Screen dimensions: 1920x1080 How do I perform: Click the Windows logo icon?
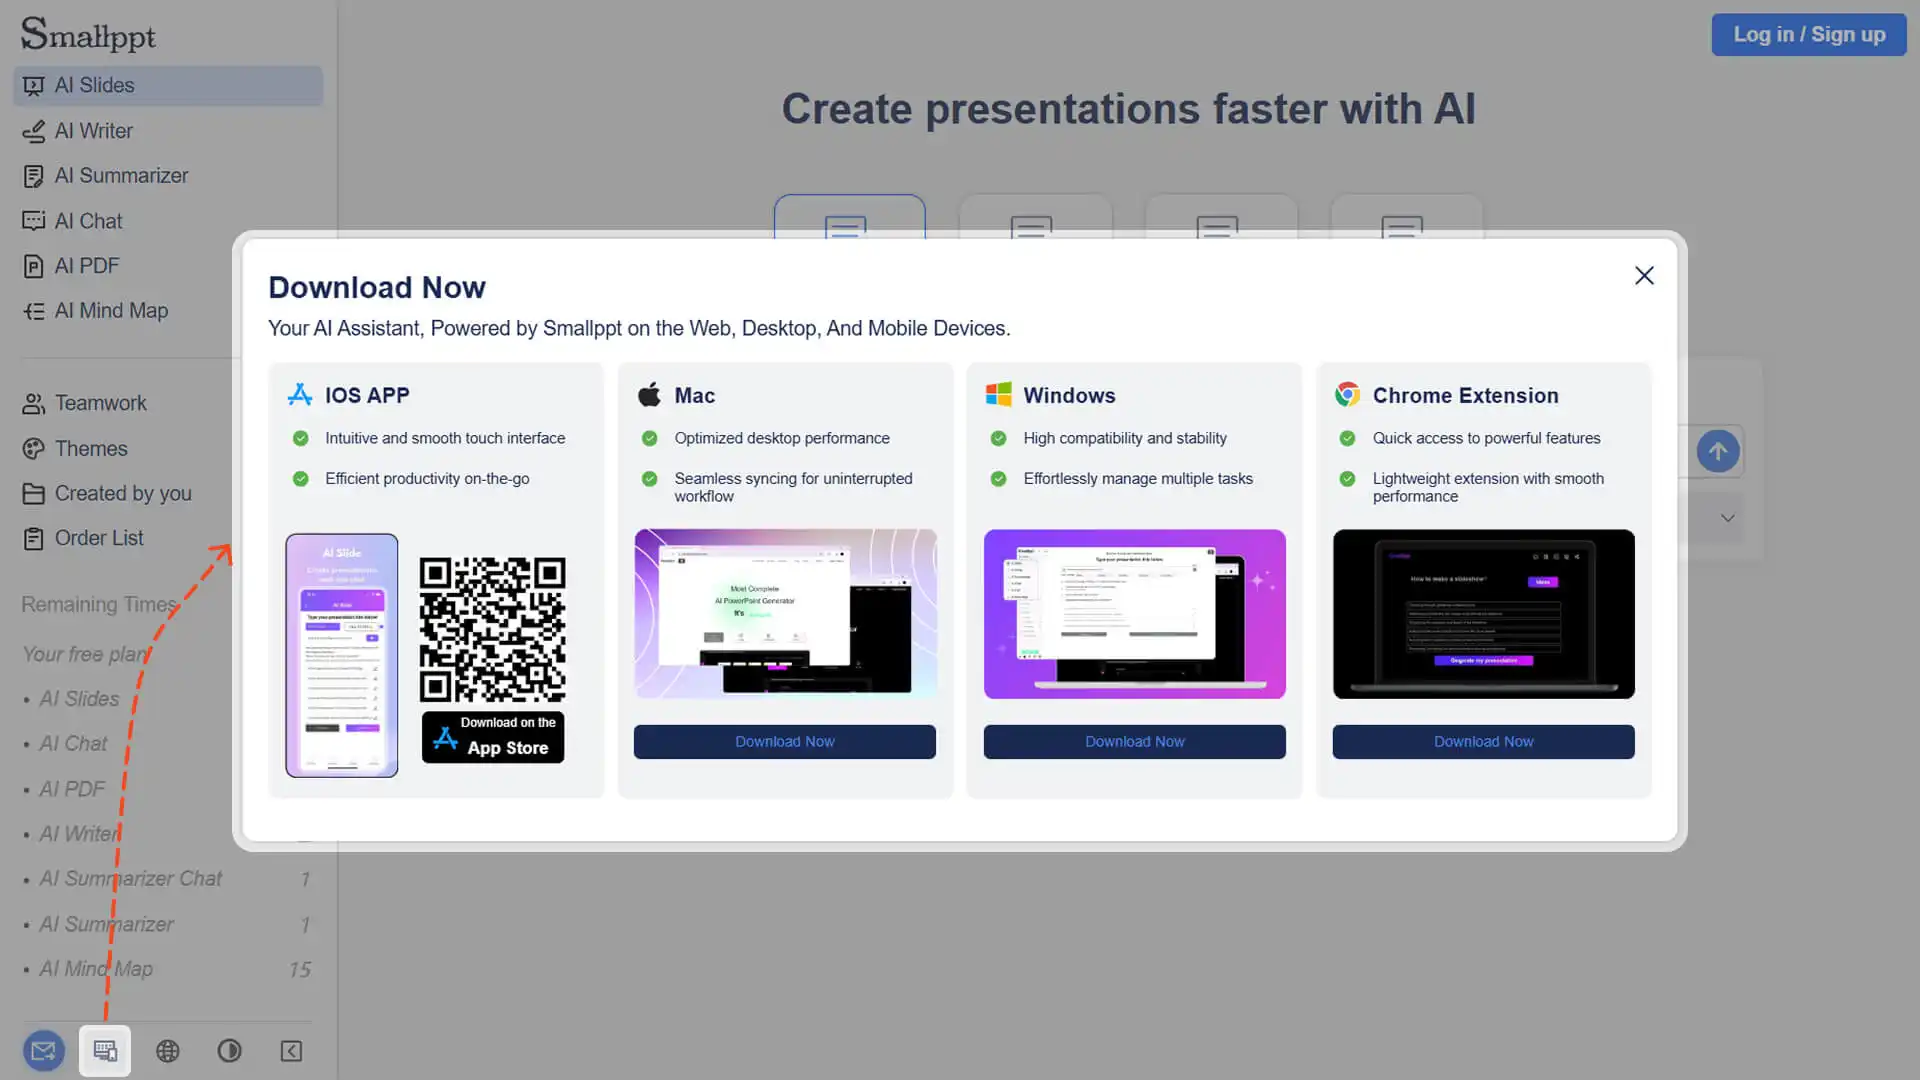[x=998, y=395]
